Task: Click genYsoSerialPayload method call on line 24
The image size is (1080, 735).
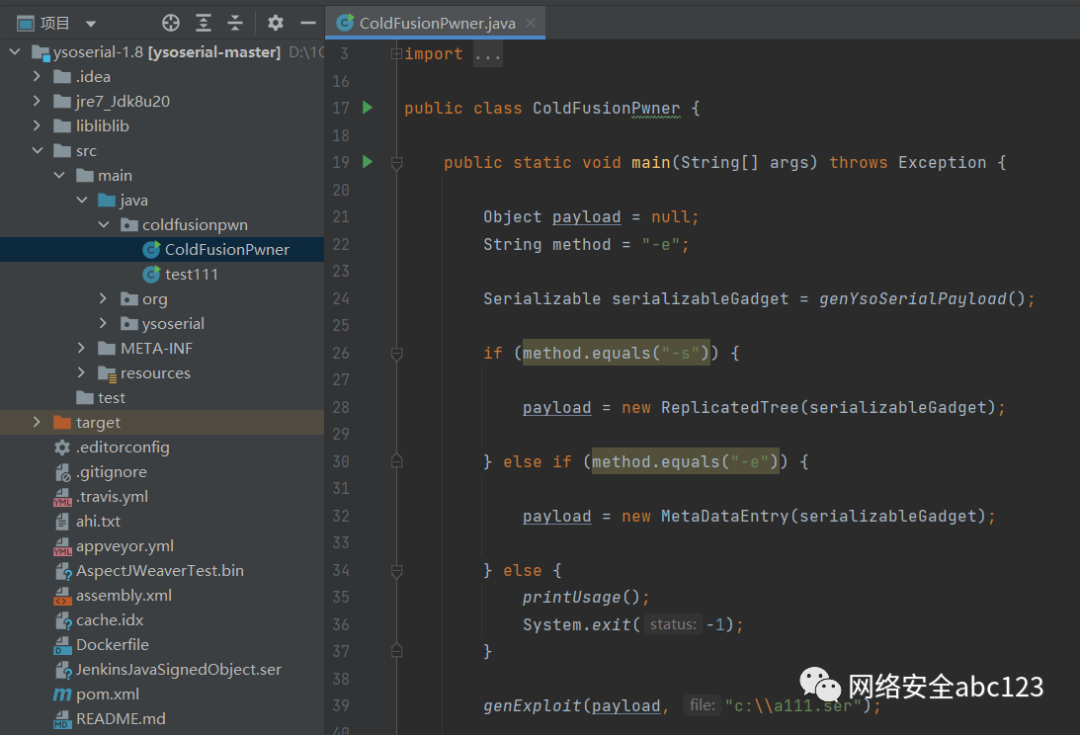Action: click(x=913, y=298)
